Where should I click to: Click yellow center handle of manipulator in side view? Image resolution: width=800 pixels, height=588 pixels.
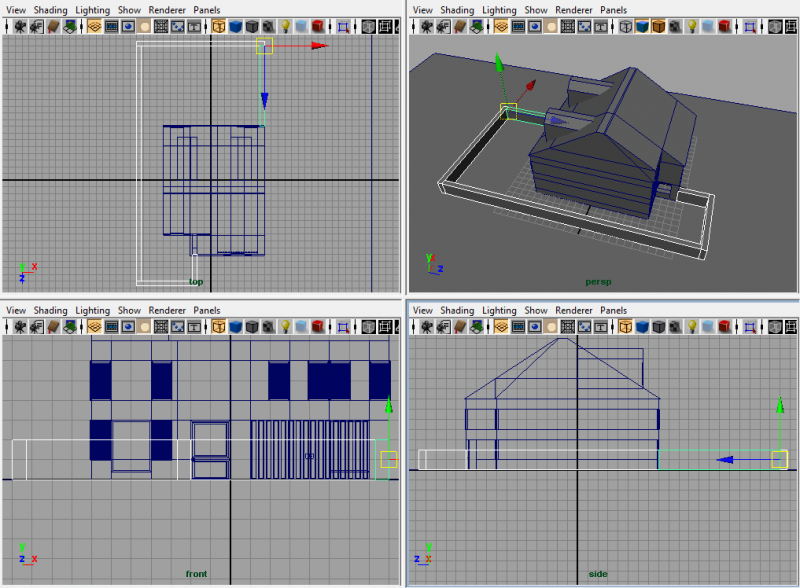[779, 459]
